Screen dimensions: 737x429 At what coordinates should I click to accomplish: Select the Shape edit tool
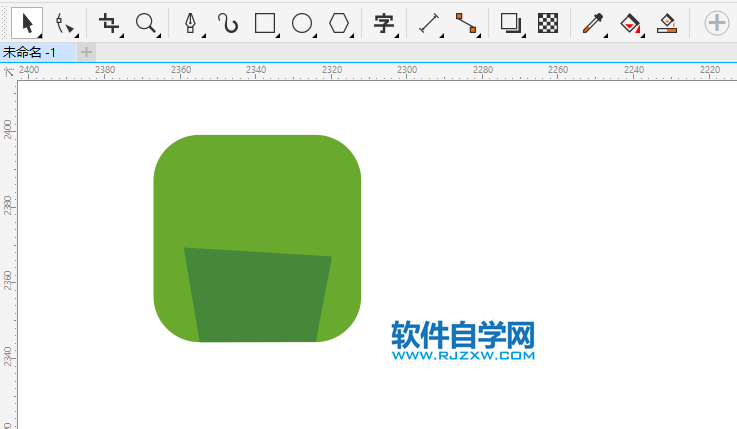tap(64, 23)
